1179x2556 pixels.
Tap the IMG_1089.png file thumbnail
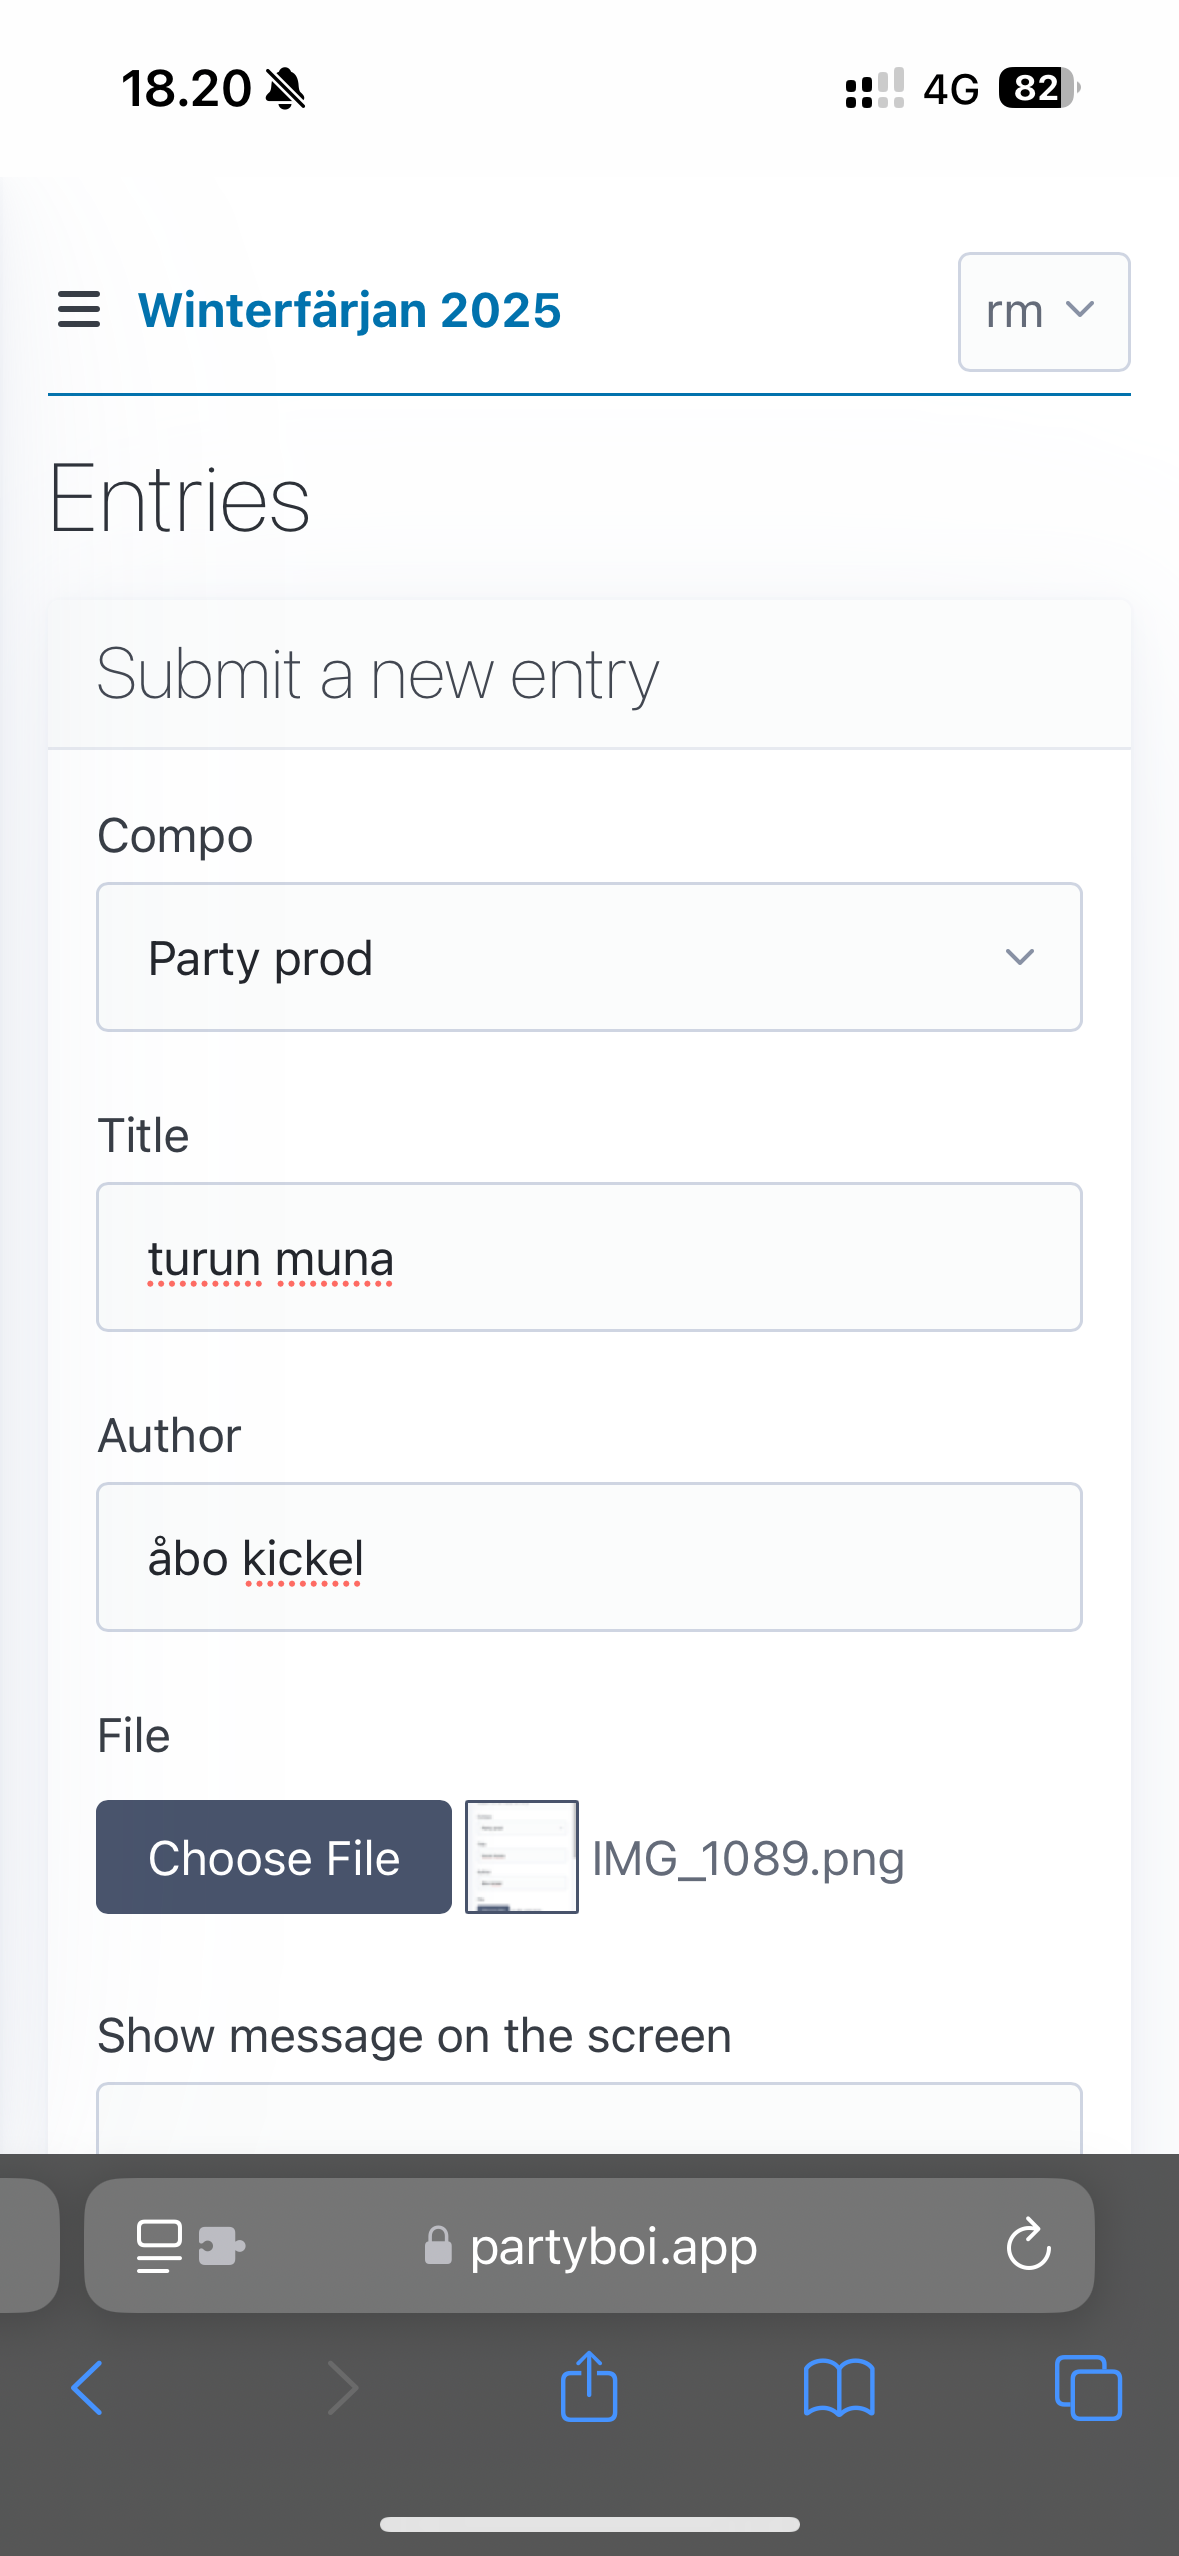[522, 1857]
